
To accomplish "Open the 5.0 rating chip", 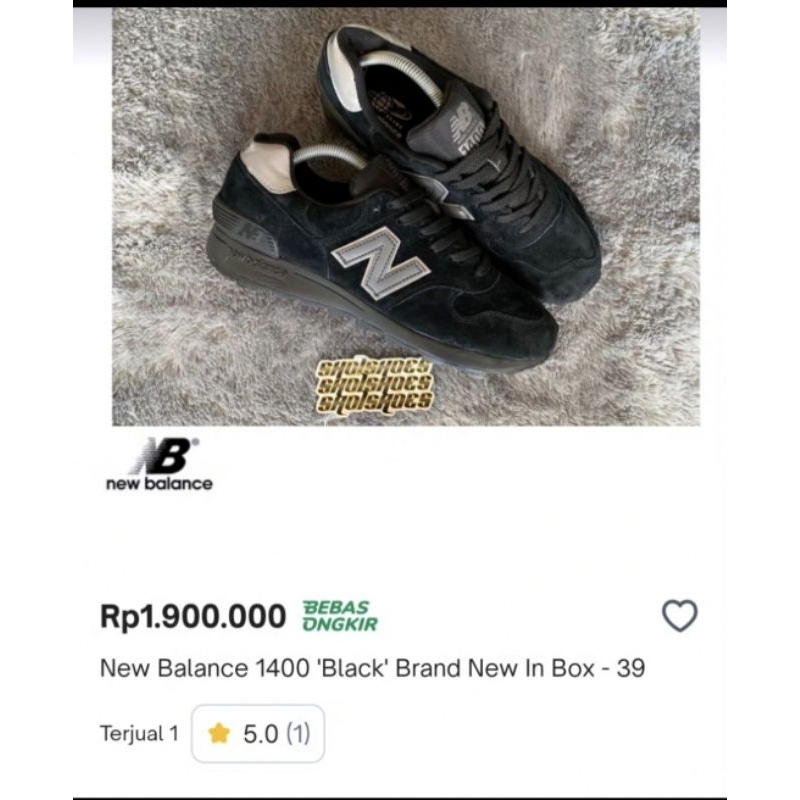I will coord(258,734).
